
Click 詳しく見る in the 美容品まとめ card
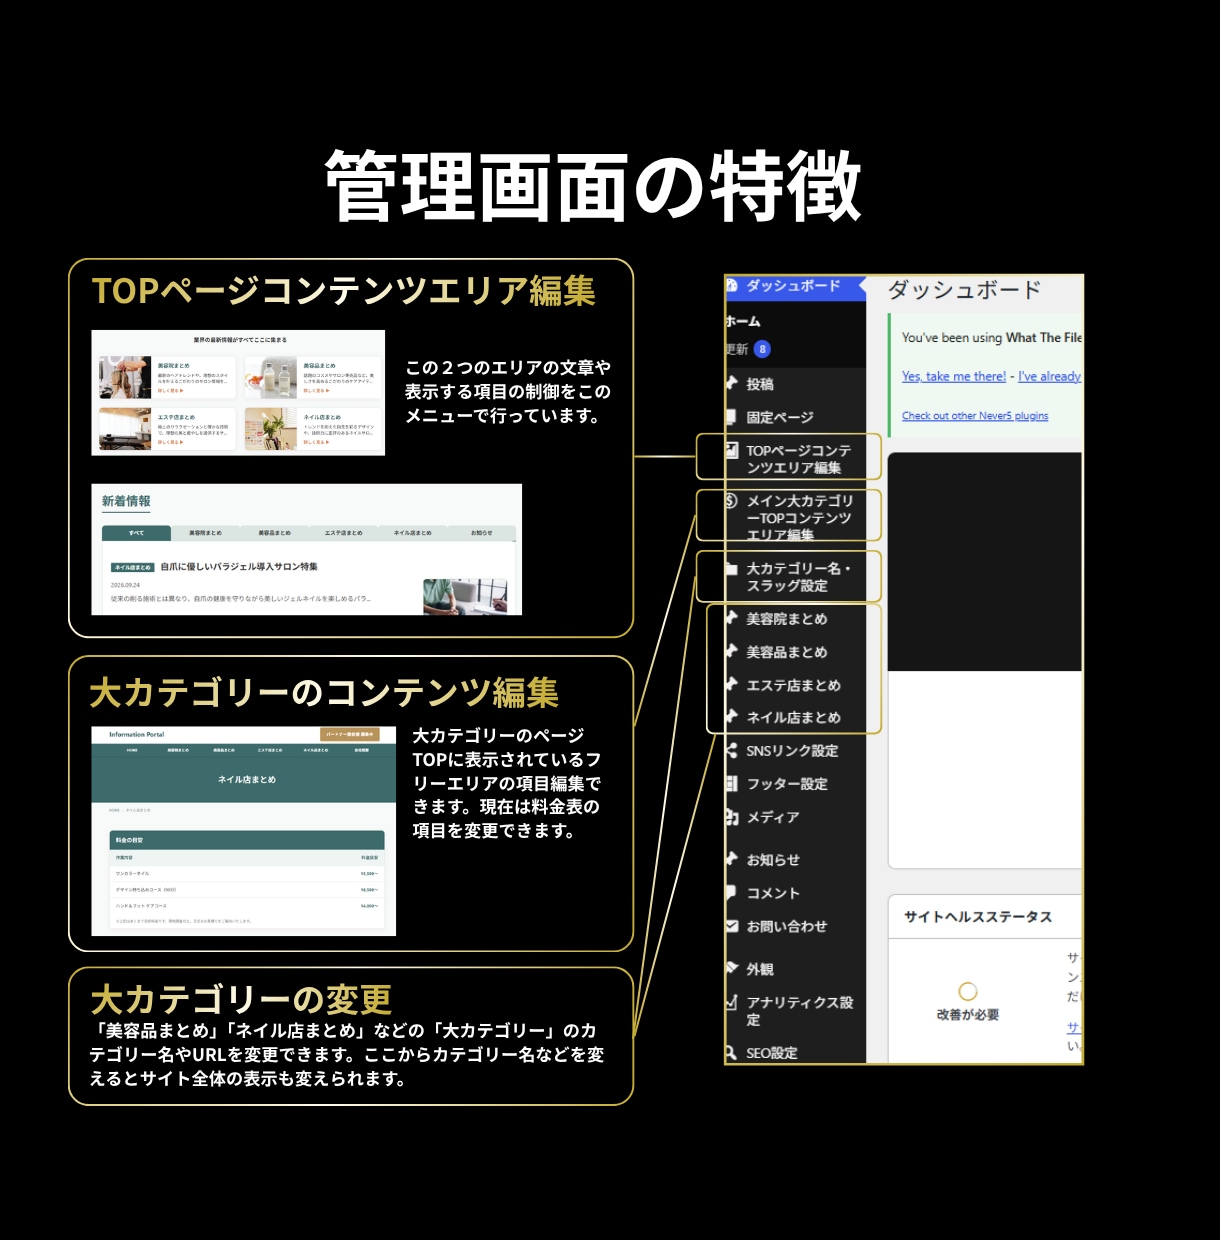pos(316,391)
